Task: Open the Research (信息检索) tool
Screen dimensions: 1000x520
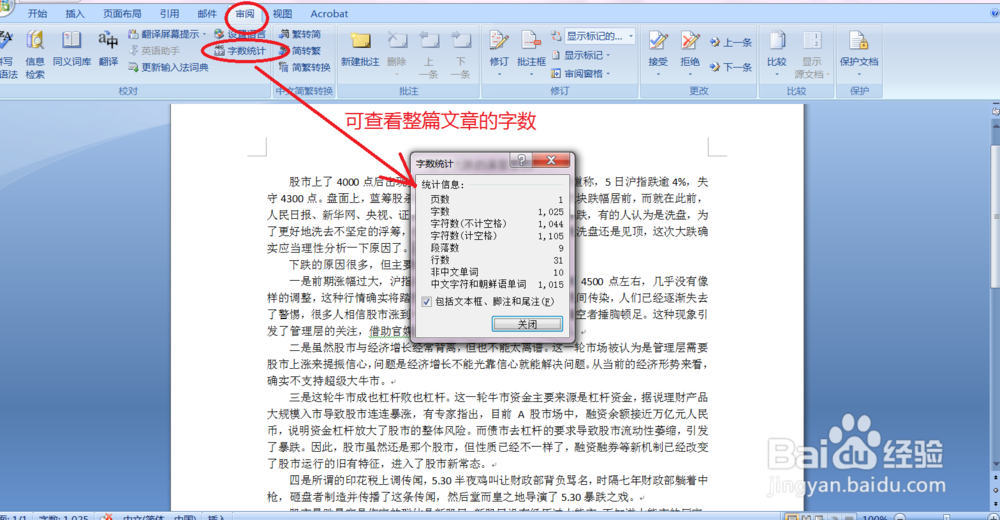Action: (34, 54)
